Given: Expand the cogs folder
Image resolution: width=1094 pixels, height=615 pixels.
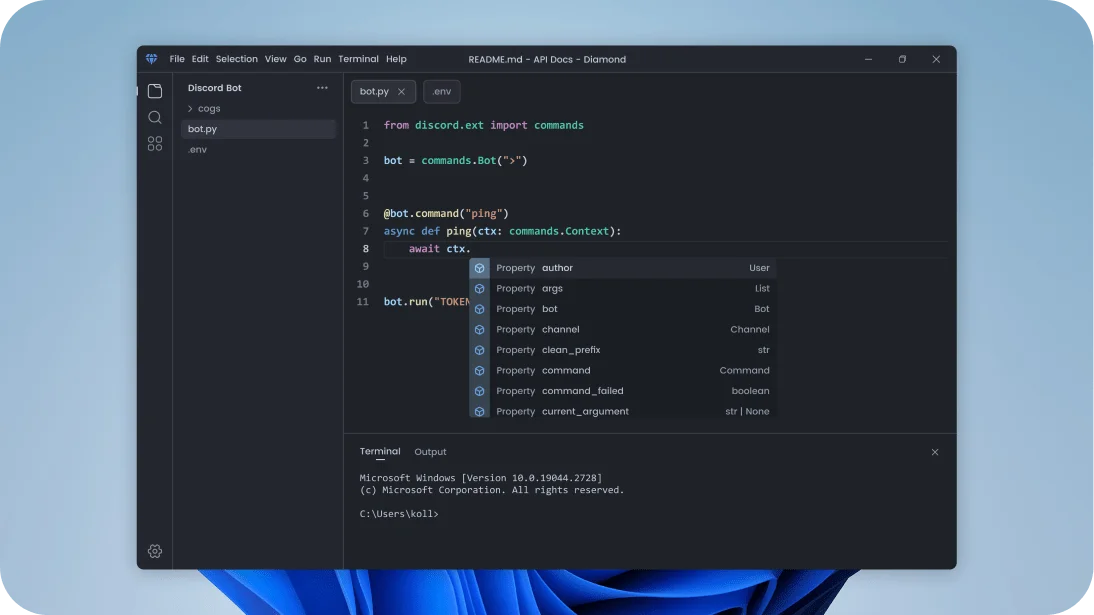Looking at the screenshot, I should coord(208,109).
